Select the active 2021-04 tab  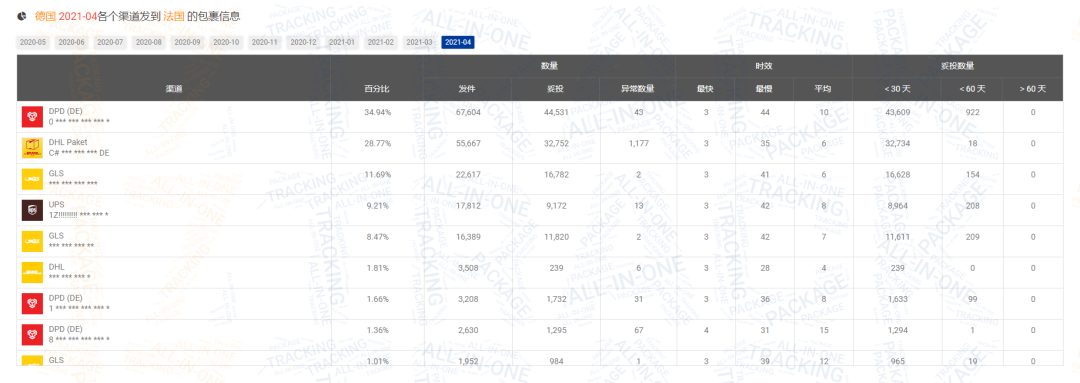point(458,43)
